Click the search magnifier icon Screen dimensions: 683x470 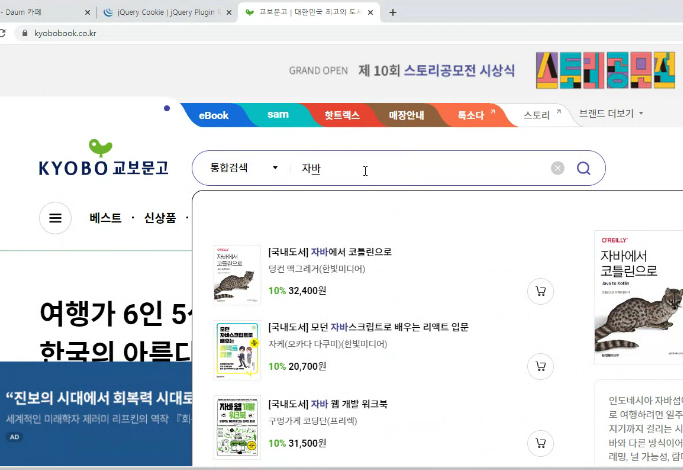(584, 168)
